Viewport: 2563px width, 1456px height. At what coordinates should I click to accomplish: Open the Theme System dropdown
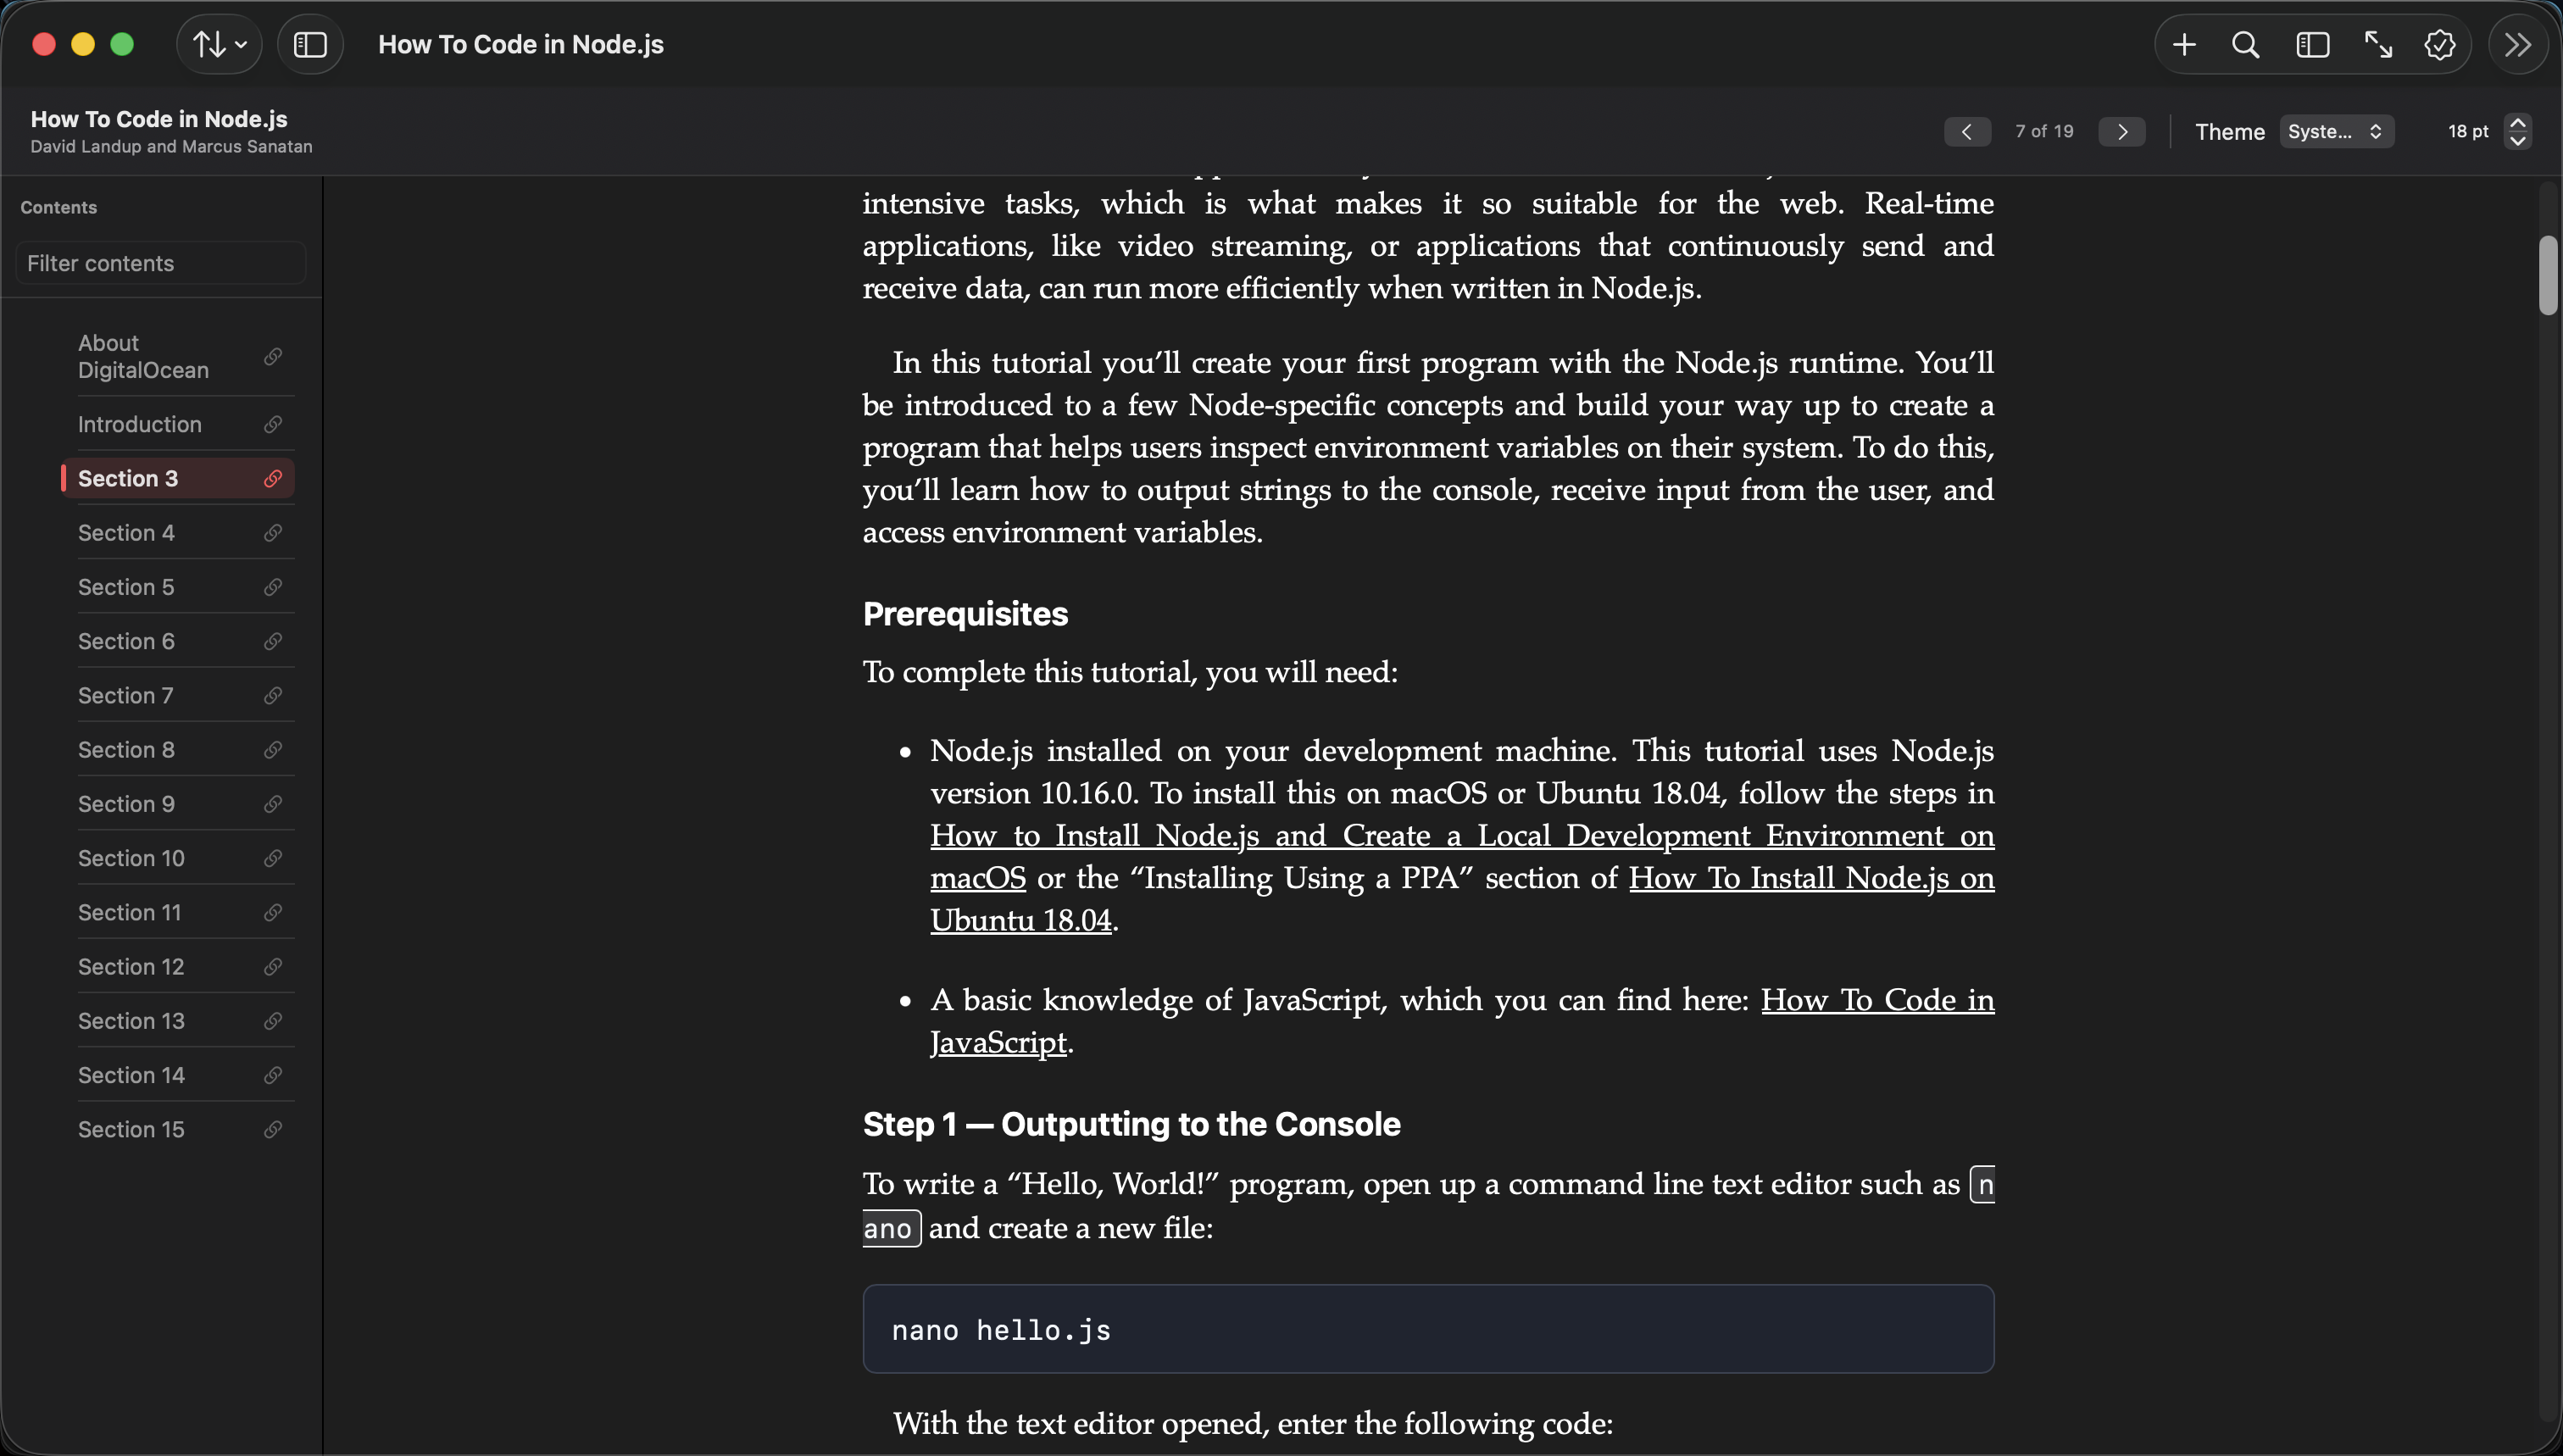(2336, 131)
